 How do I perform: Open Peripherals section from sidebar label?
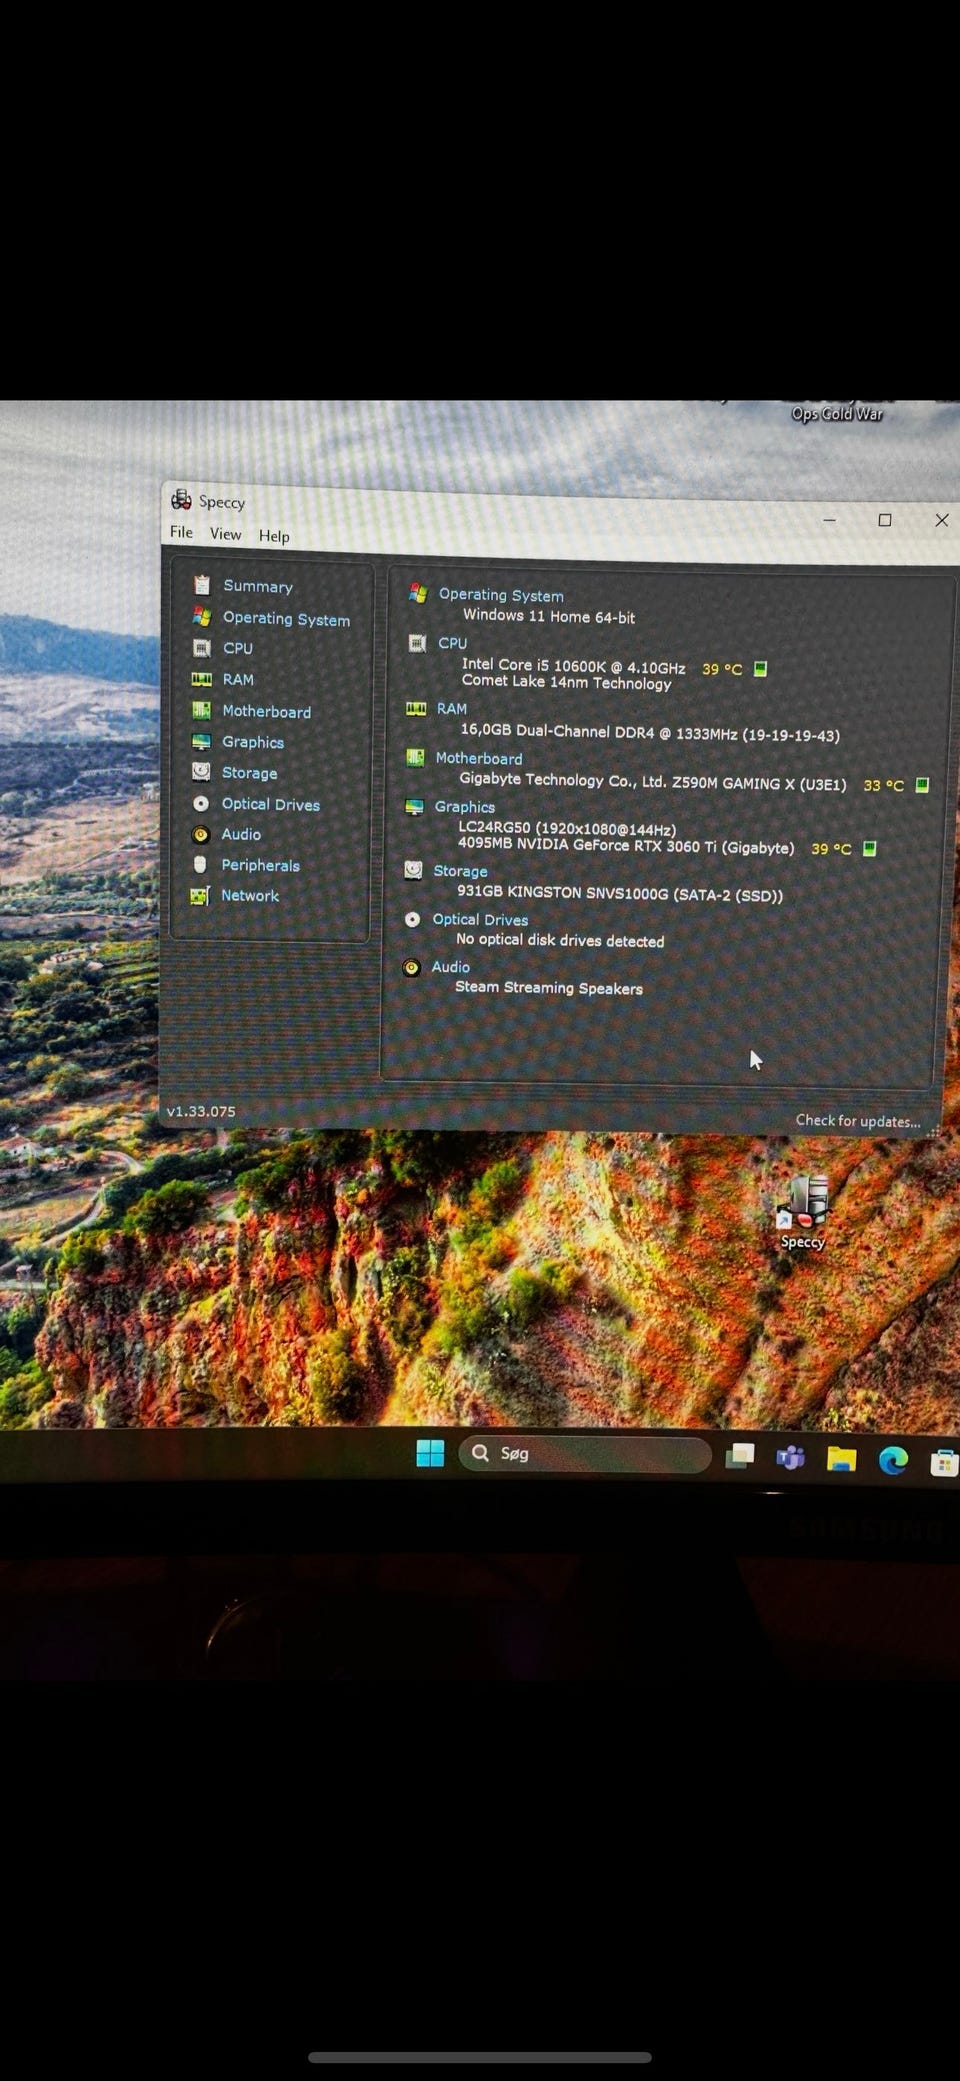click(x=260, y=865)
